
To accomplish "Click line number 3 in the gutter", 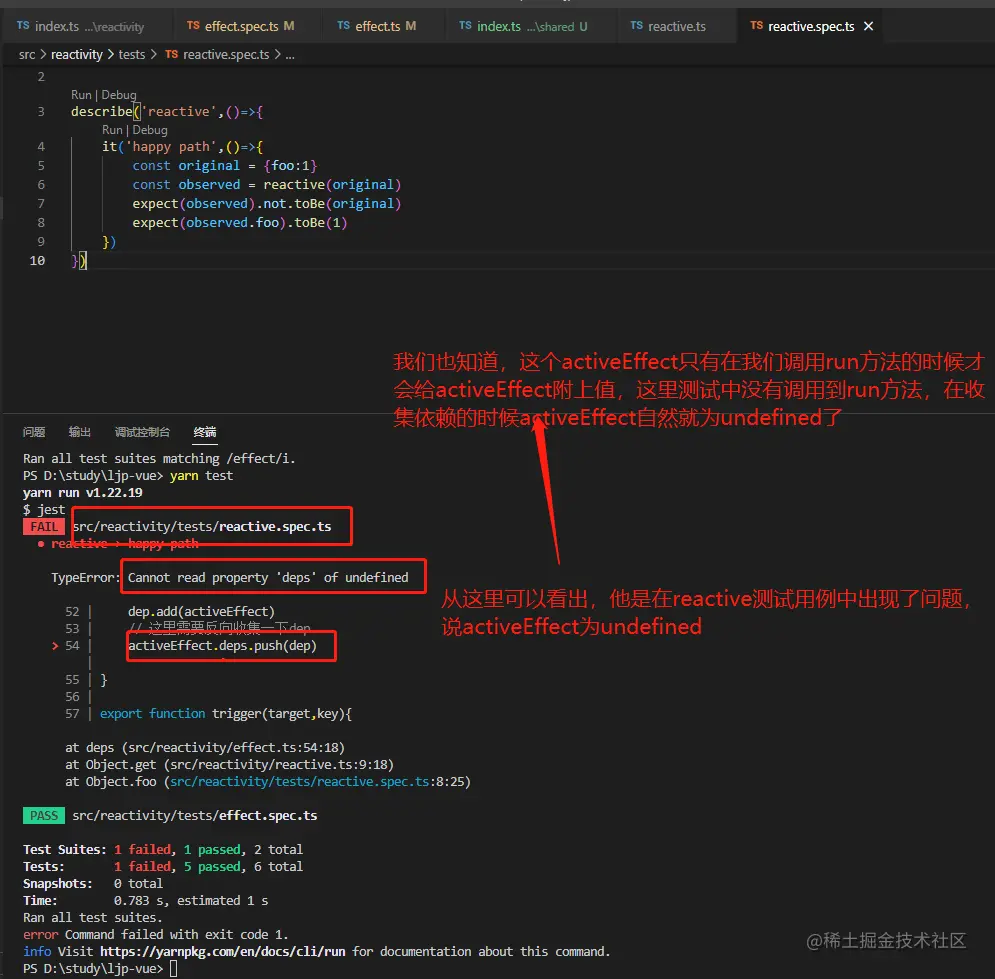I will [41, 112].
